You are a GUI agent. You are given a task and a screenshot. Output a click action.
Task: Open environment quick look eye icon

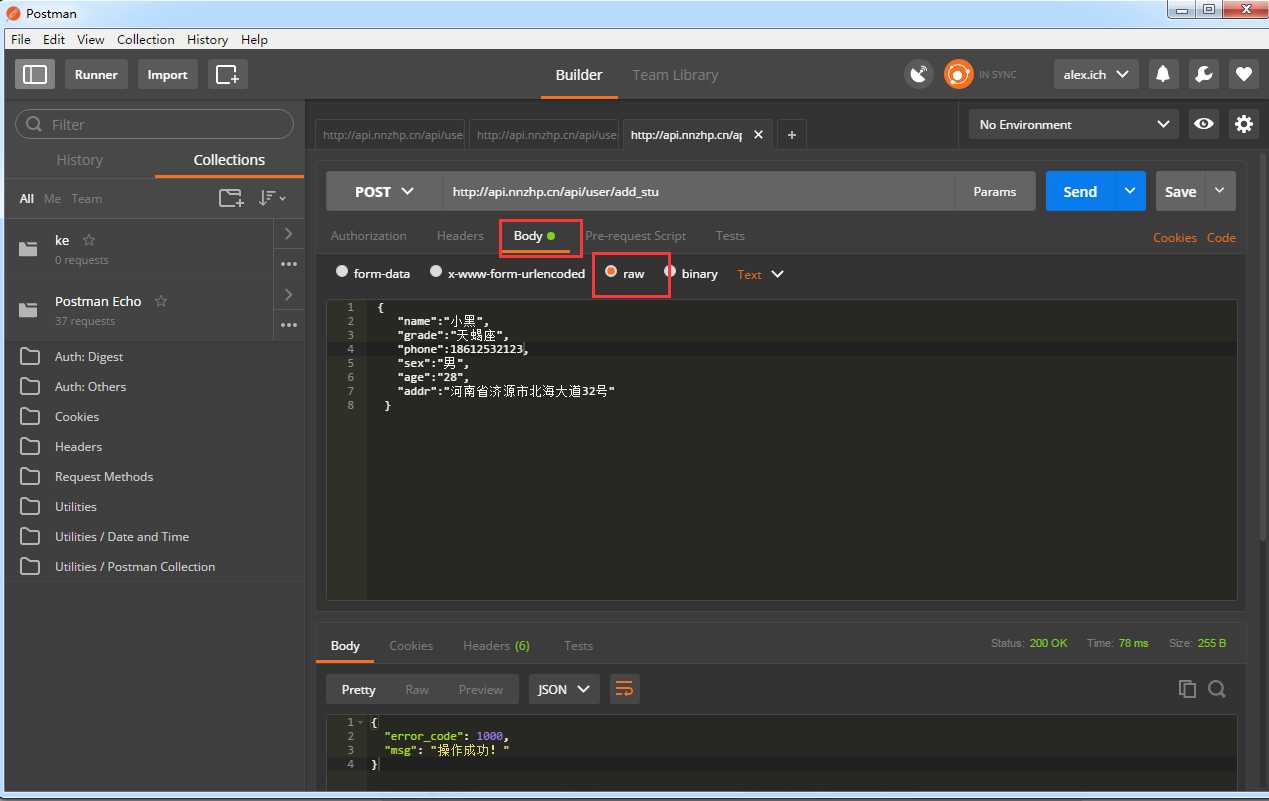1204,124
